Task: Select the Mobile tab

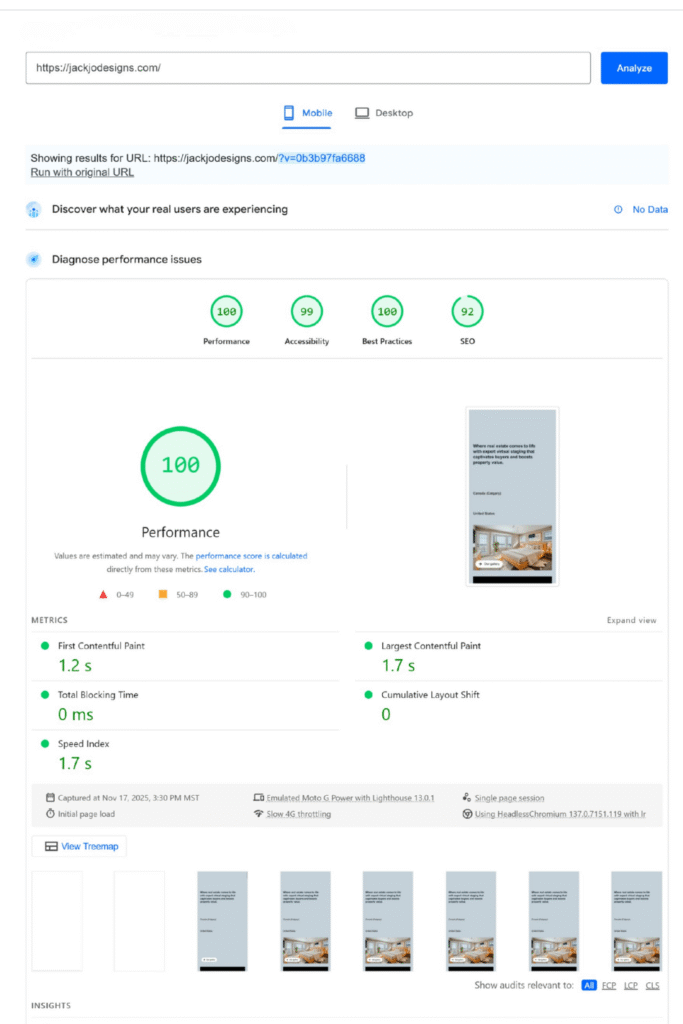Action: click(x=307, y=113)
